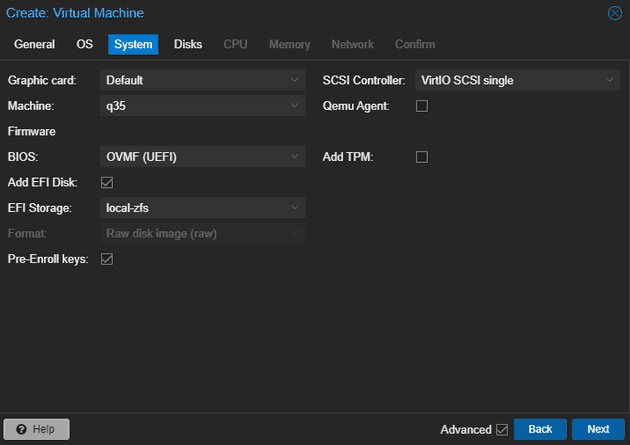Uncheck the Add EFI Disk checkbox

pos(107,183)
